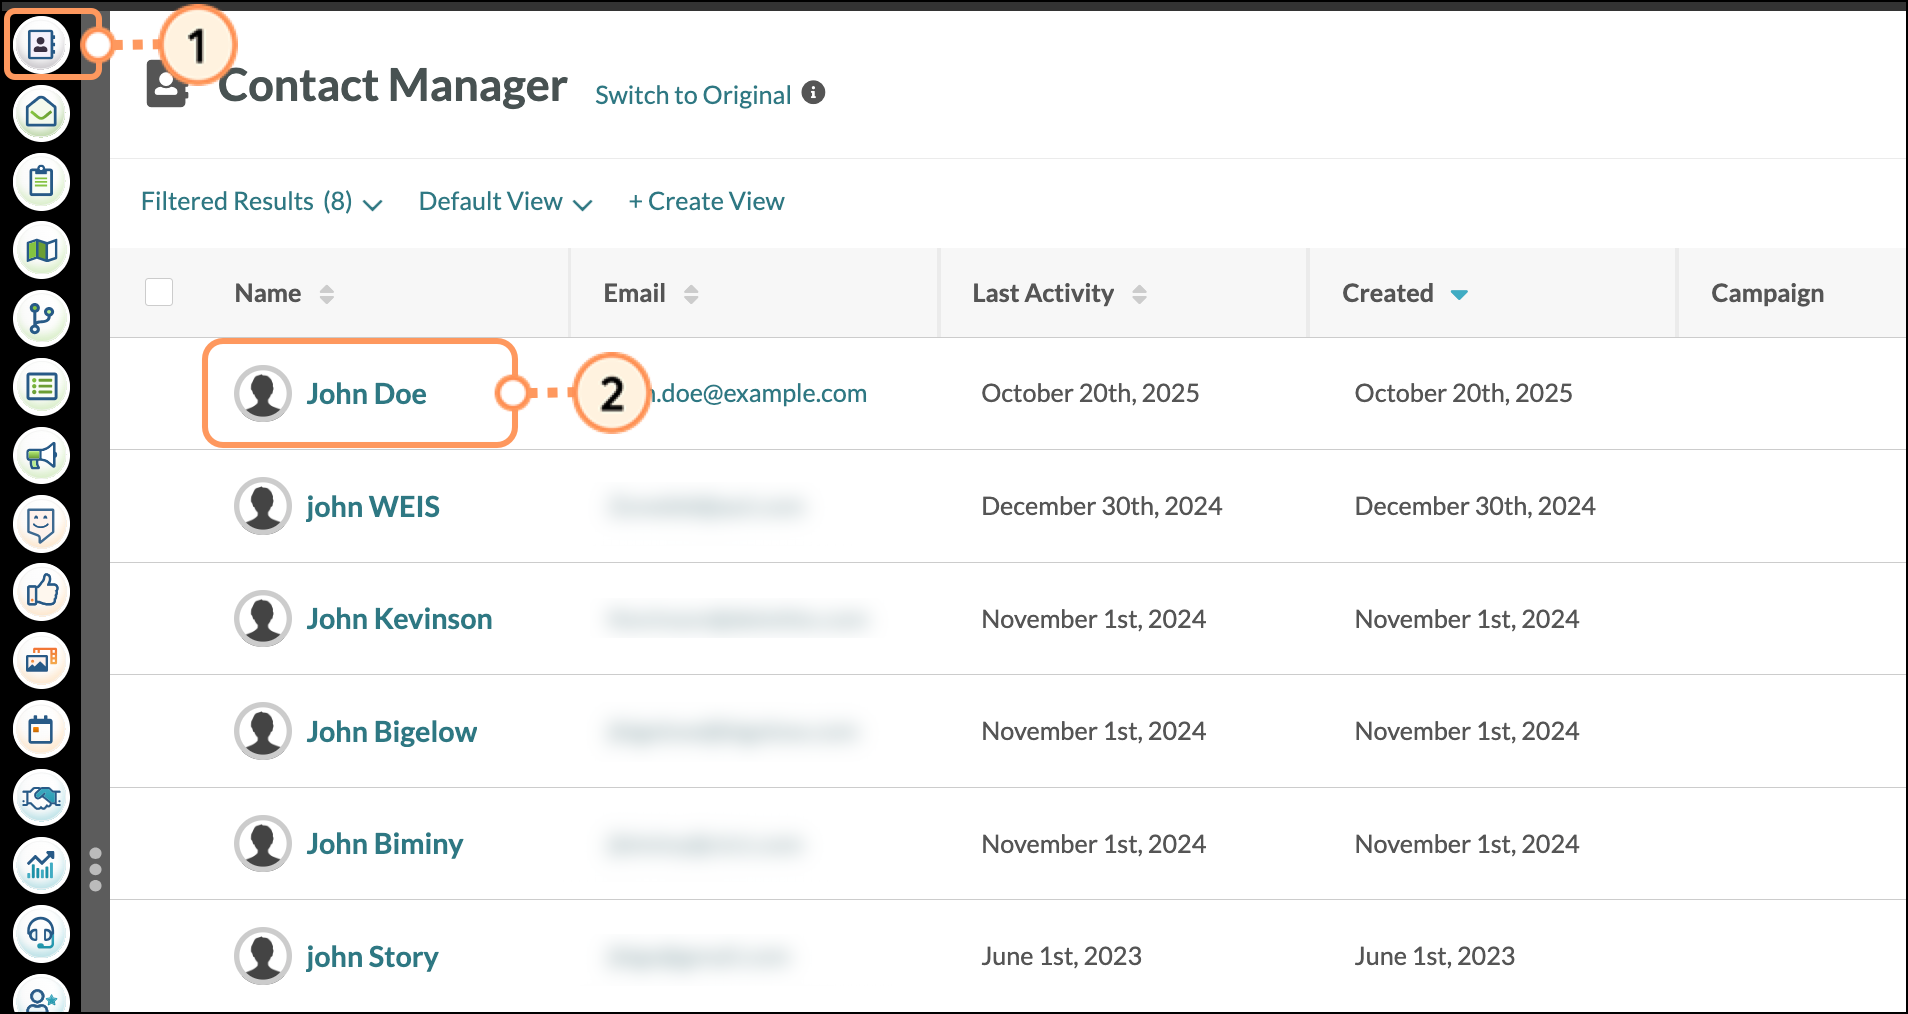Screen dimensions: 1908x1014
Task: Click John Doe's Created date October 20th, 2025
Action: [1463, 393]
